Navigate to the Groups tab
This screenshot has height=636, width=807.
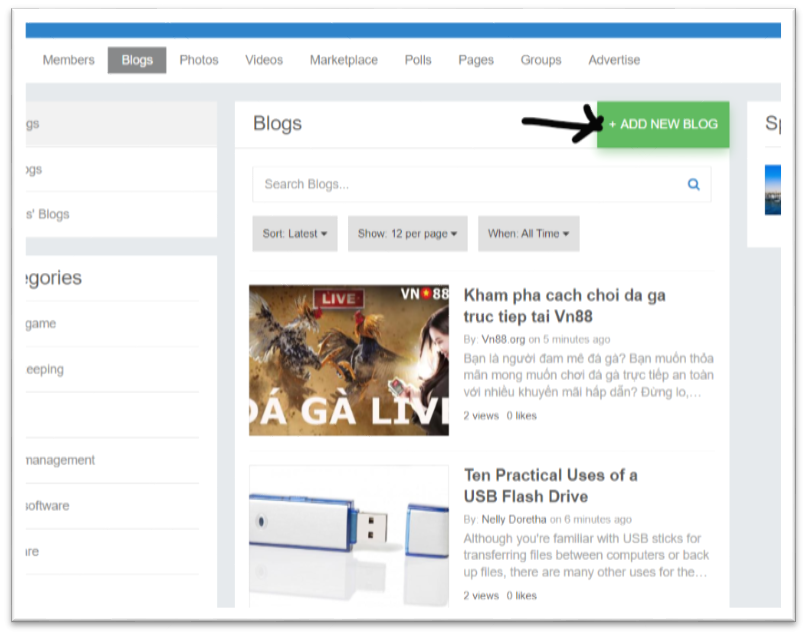(x=541, y=60)
